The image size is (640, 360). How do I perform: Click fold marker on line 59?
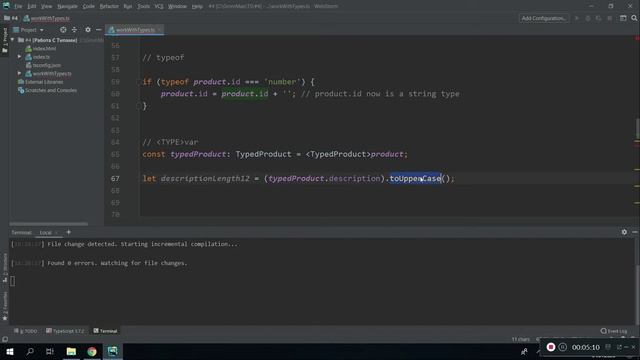(138, 82)
